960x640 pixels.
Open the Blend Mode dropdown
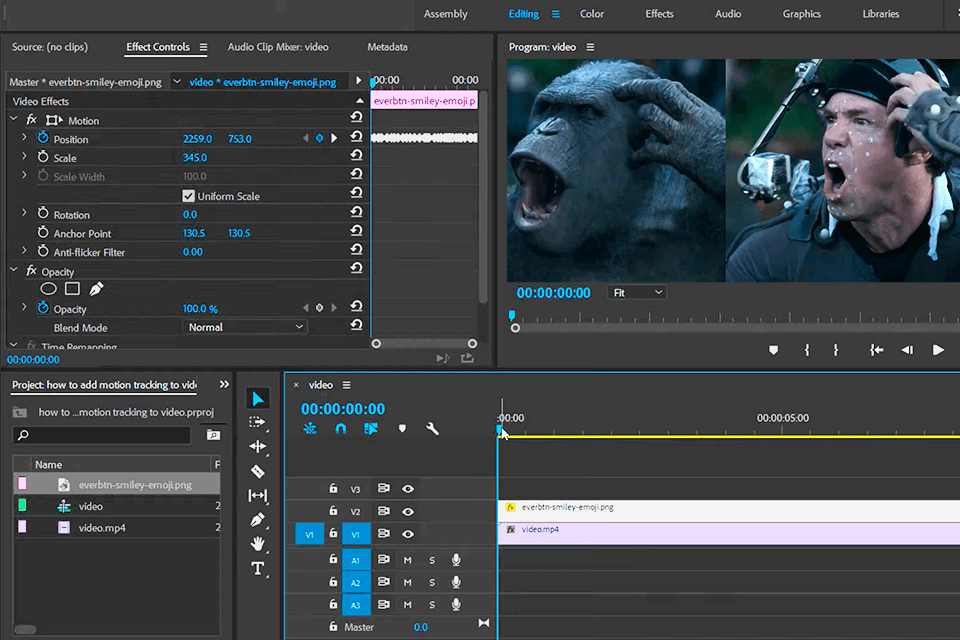click(x=244, y=327)
